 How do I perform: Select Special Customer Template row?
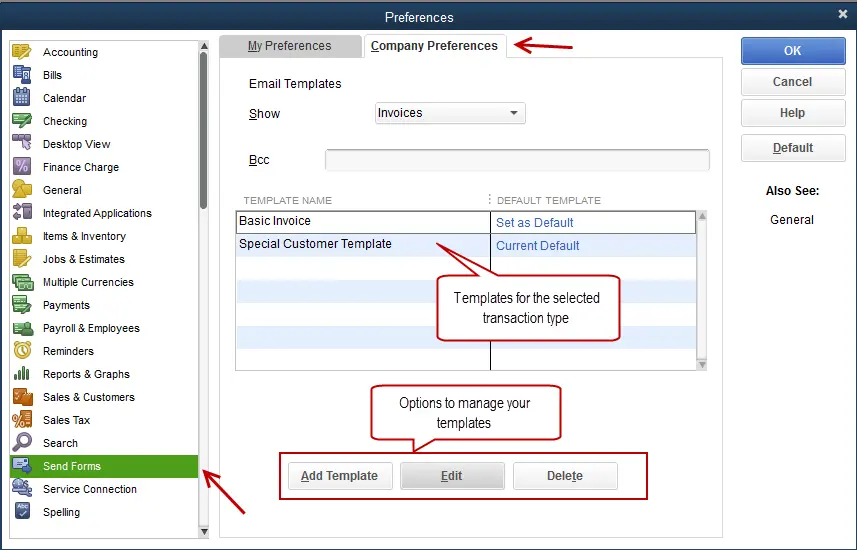(x=316, y=245)
